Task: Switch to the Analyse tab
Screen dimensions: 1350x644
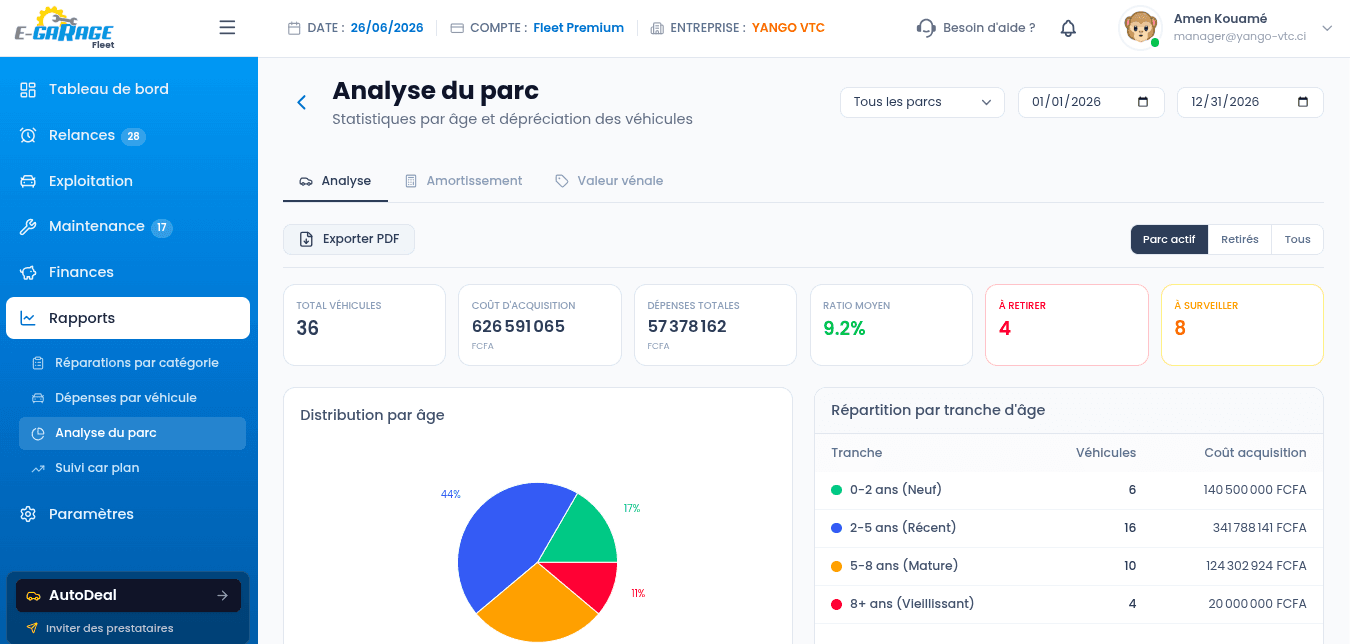Action: click(335, 181)
